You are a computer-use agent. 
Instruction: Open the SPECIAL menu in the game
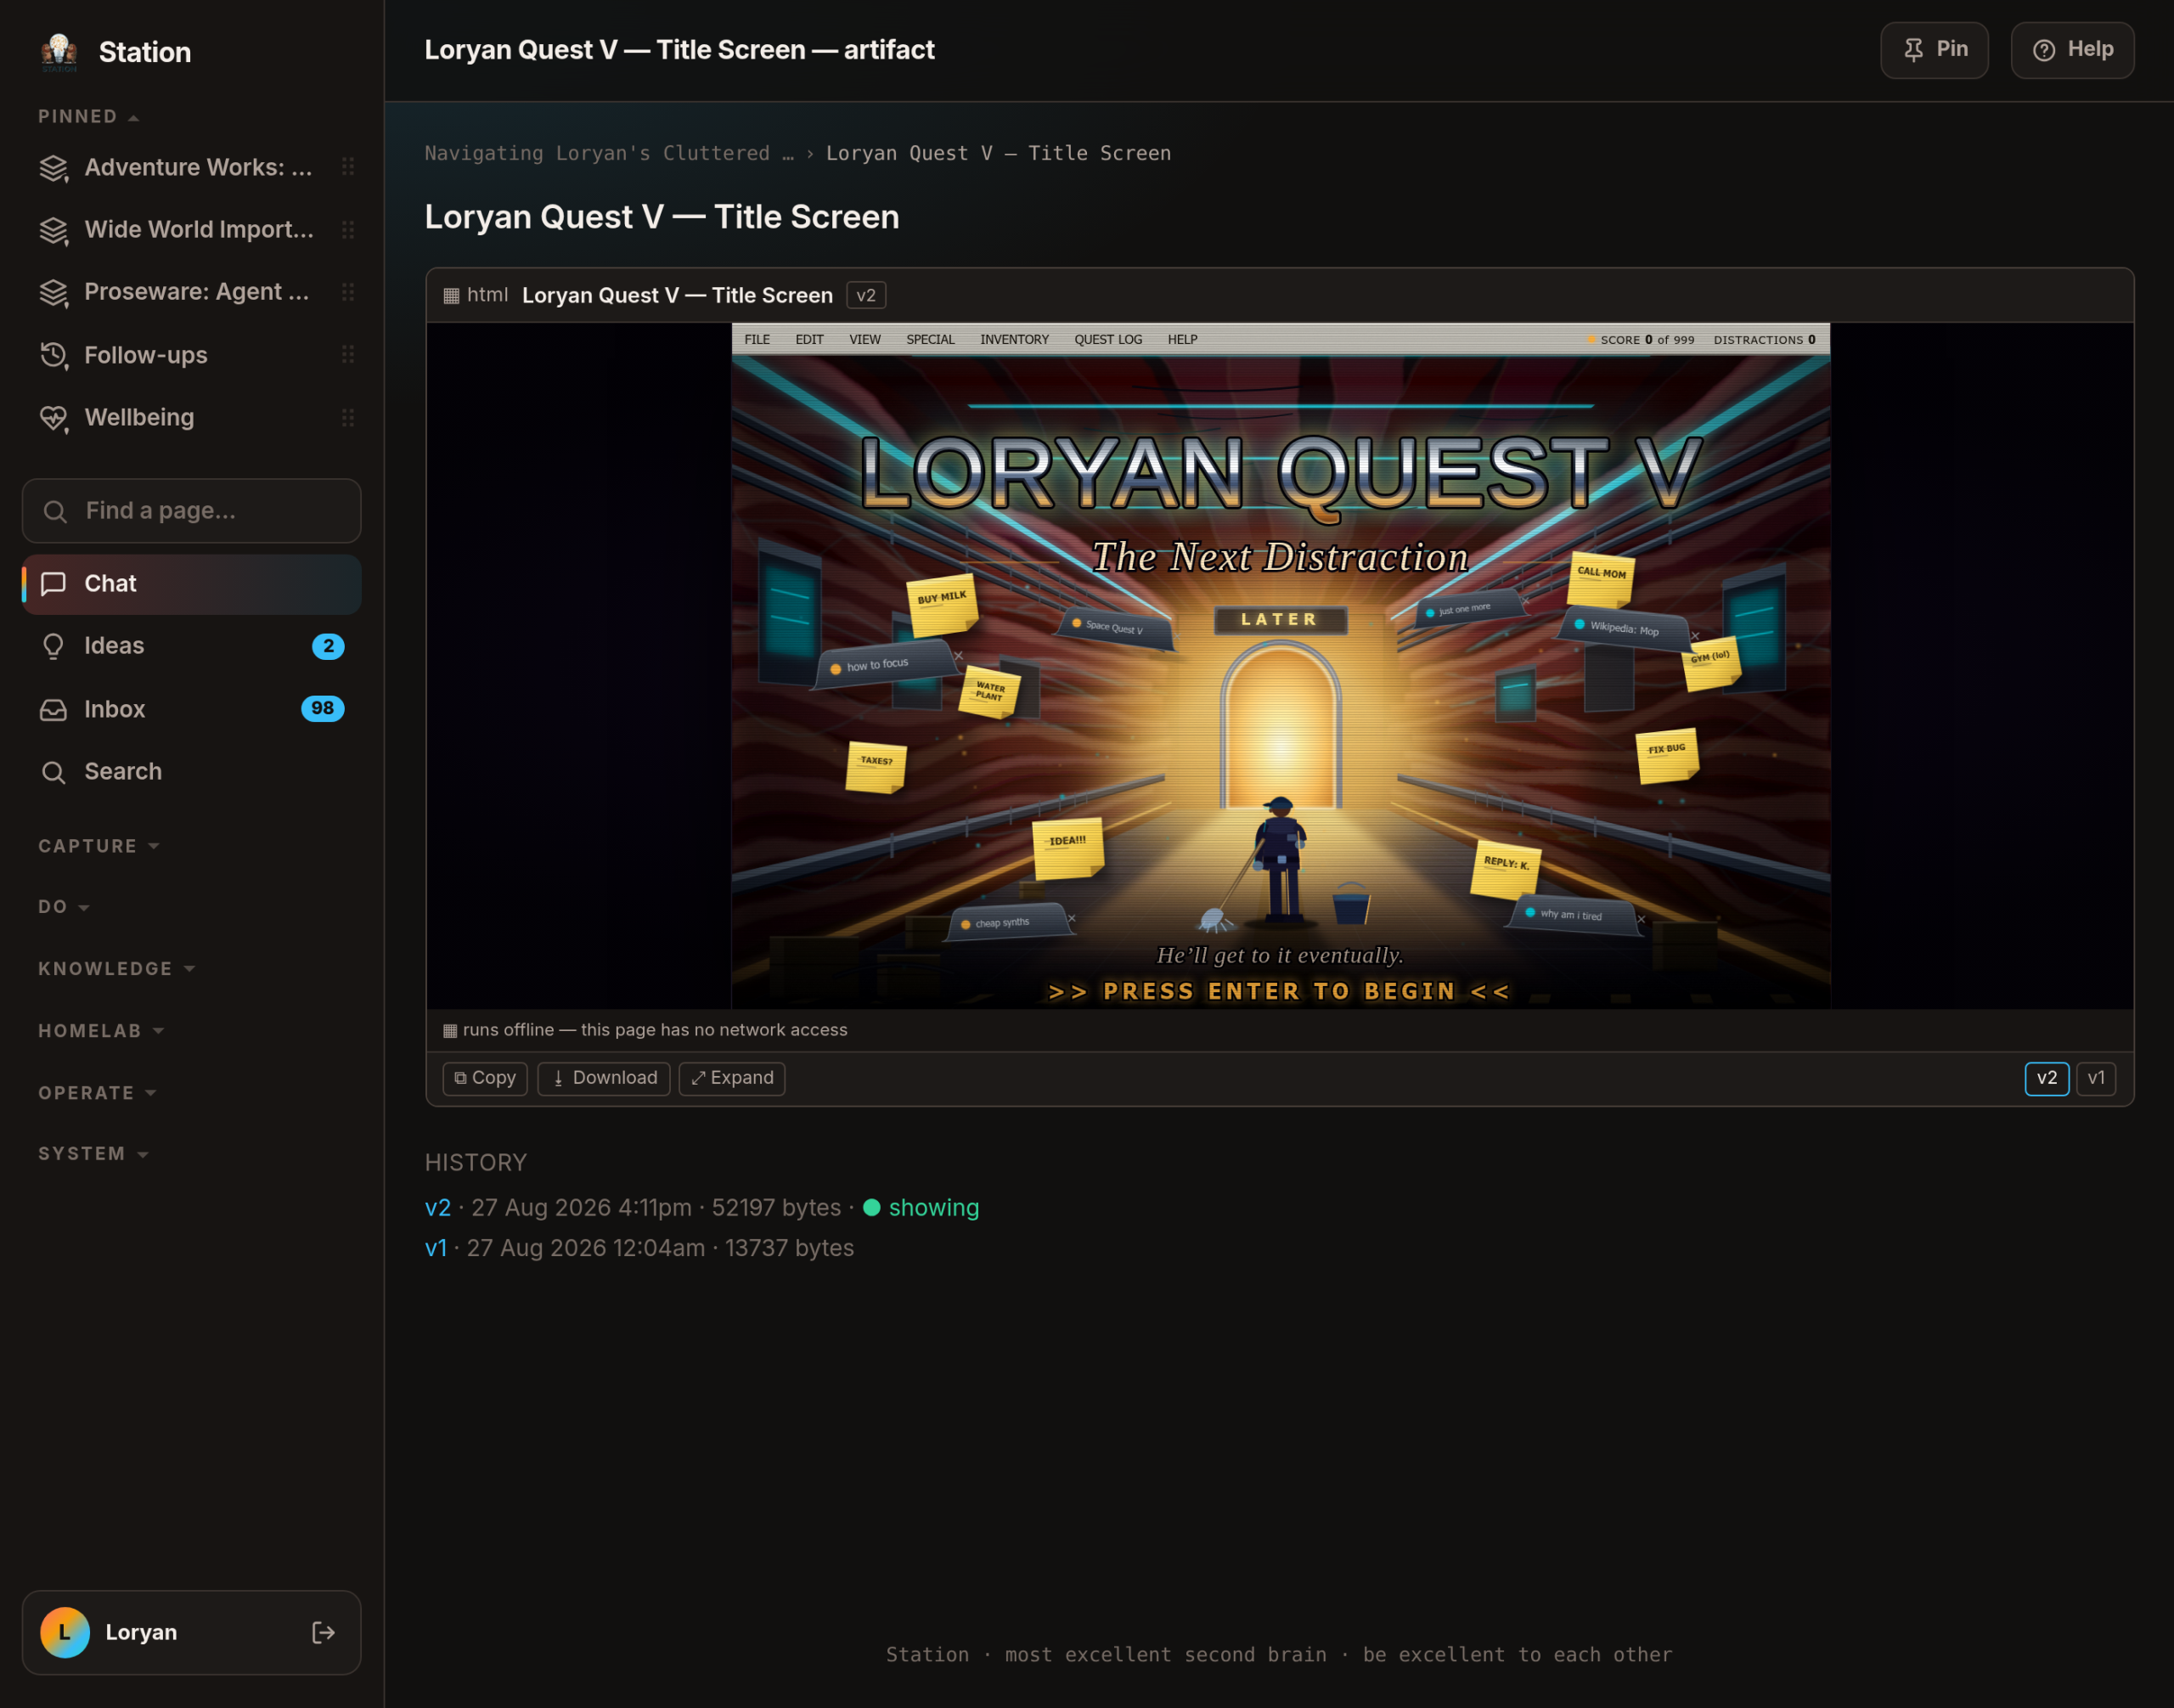pyautogui.click(x=930, y=340)
